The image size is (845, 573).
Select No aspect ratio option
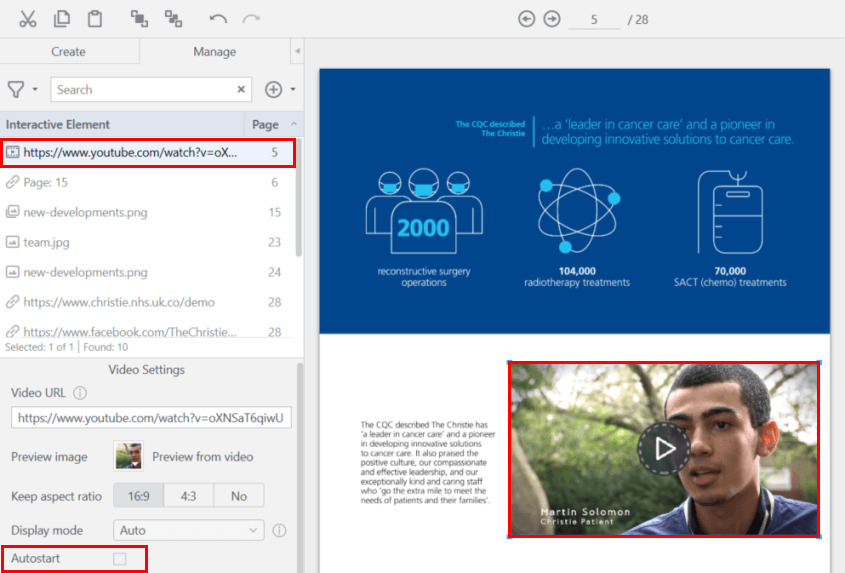coord(239,496)
